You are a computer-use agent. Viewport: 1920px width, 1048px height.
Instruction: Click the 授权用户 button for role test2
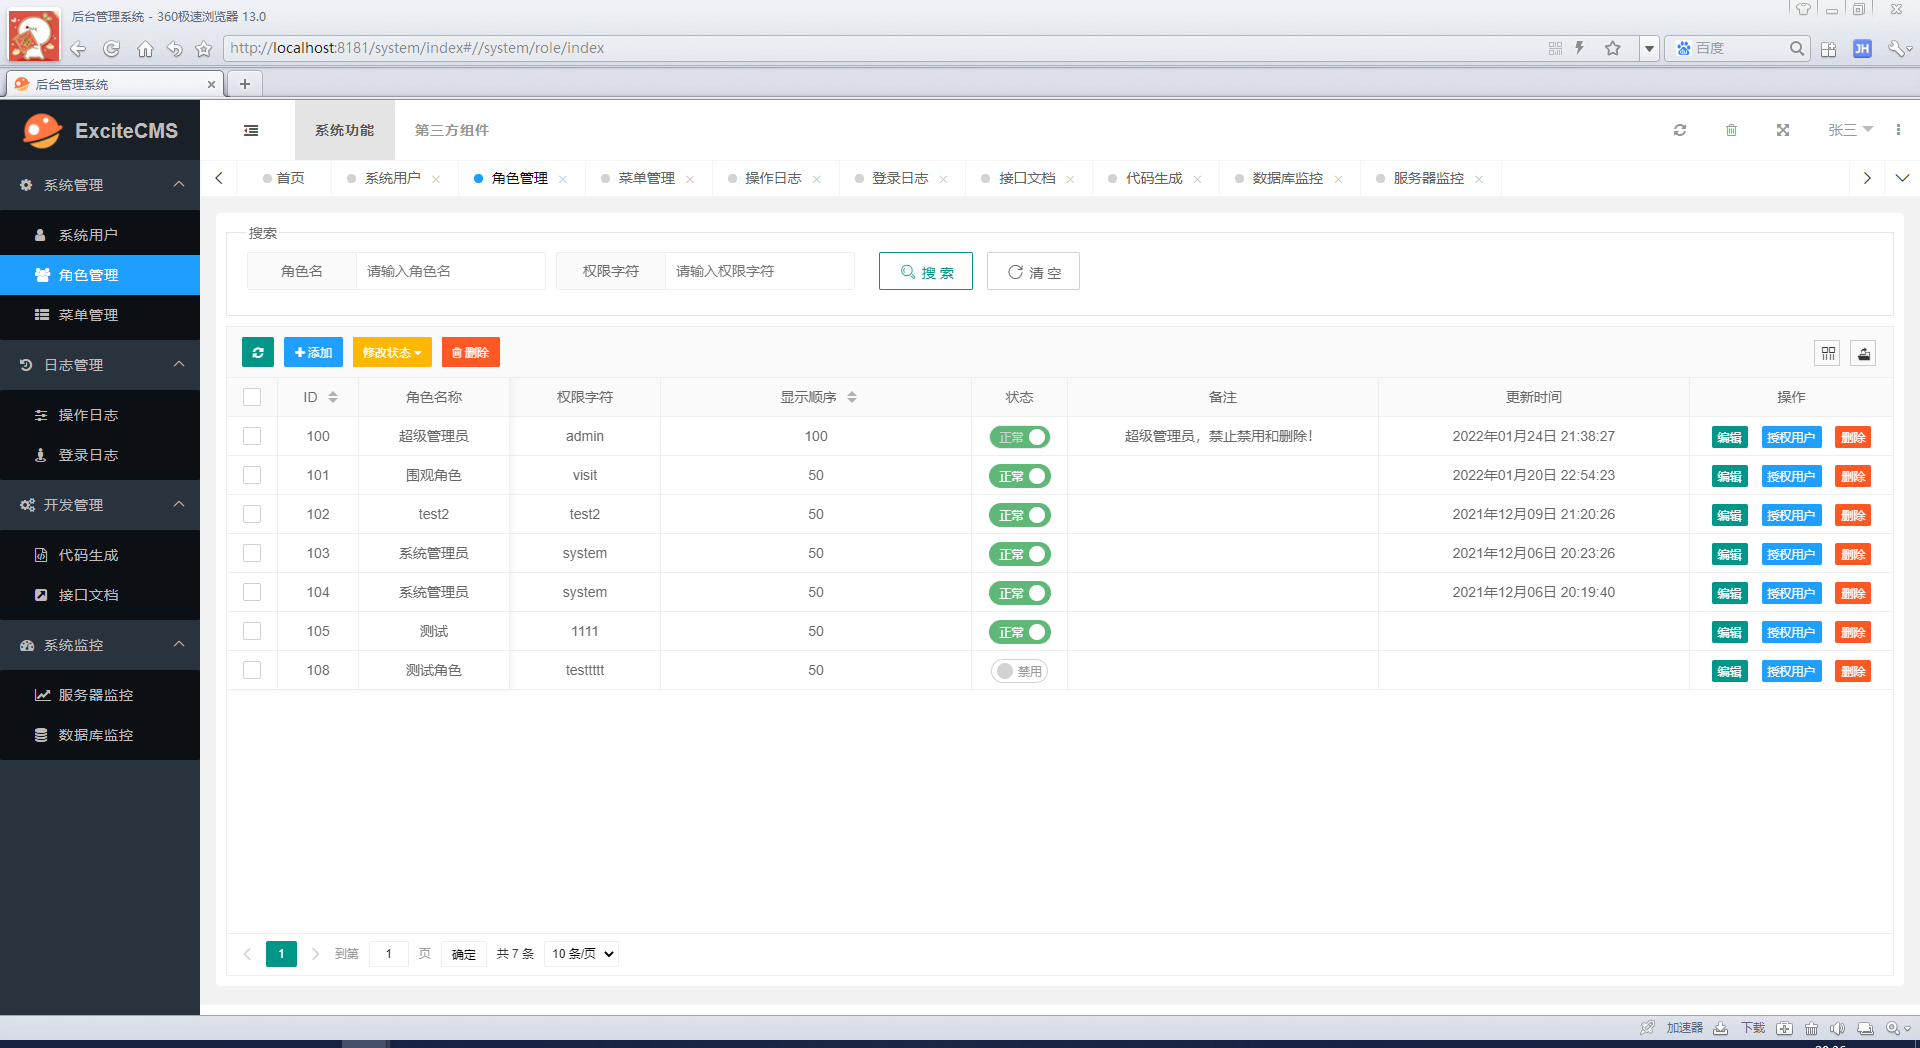[1791, 515]
